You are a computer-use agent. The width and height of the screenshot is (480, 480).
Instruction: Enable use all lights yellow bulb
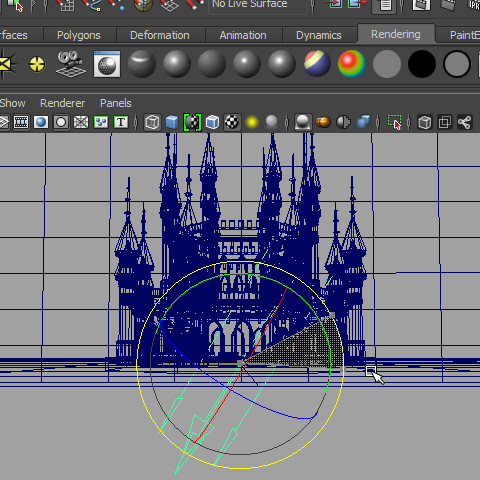tap(252, 123)
